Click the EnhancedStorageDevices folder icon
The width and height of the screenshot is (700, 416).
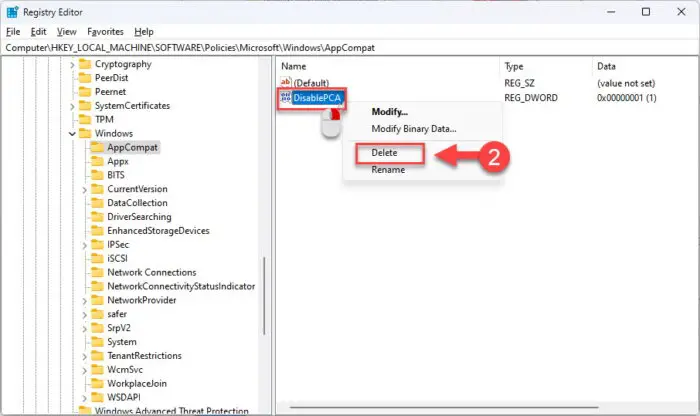coord(97,231)
